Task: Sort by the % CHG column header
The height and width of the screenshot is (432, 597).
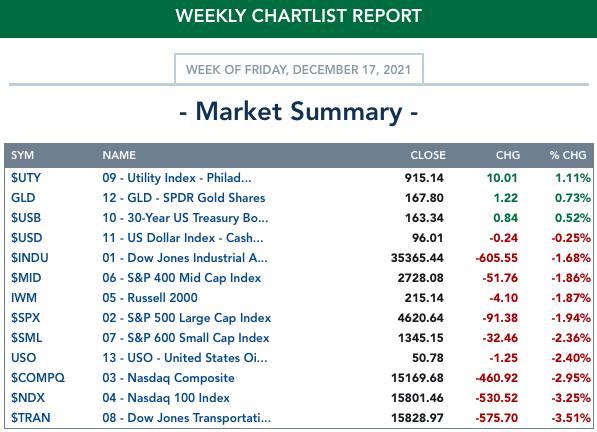Action: click(568, 155)
